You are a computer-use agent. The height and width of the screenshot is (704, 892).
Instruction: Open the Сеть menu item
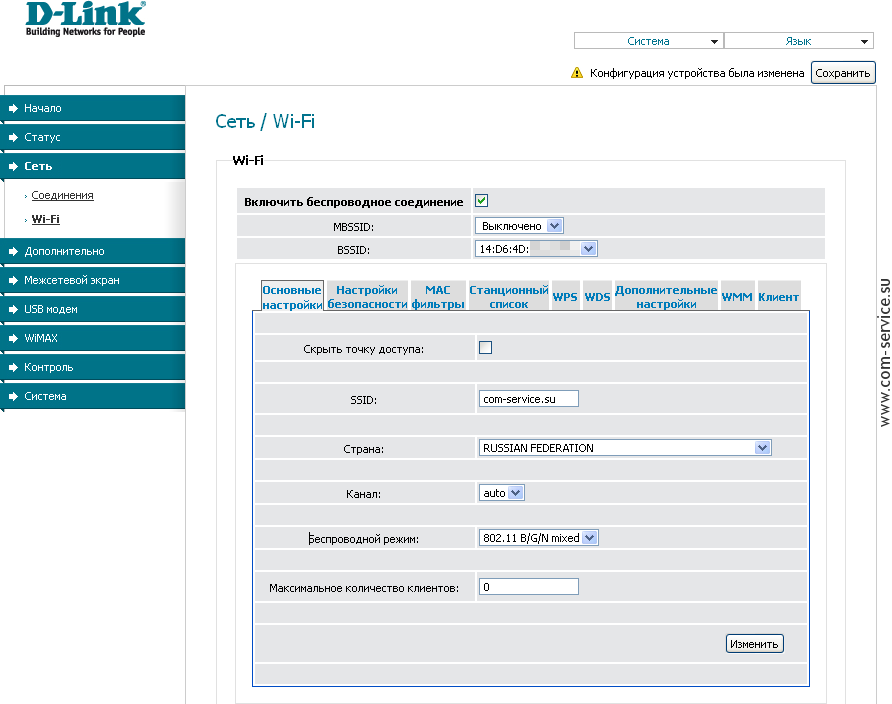[93, 166]
